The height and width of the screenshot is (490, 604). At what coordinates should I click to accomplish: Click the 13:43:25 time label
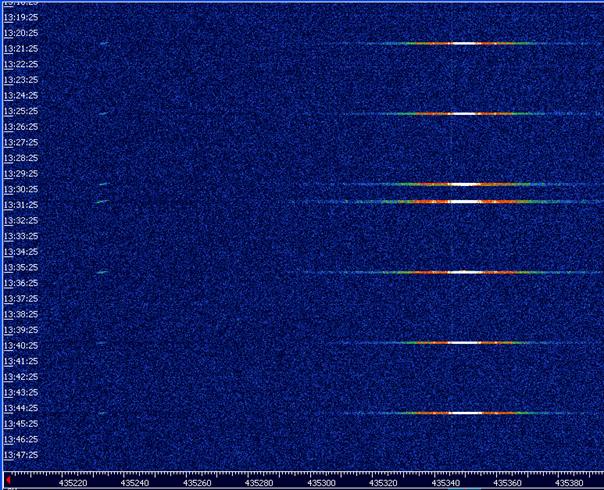pos(21,392)
